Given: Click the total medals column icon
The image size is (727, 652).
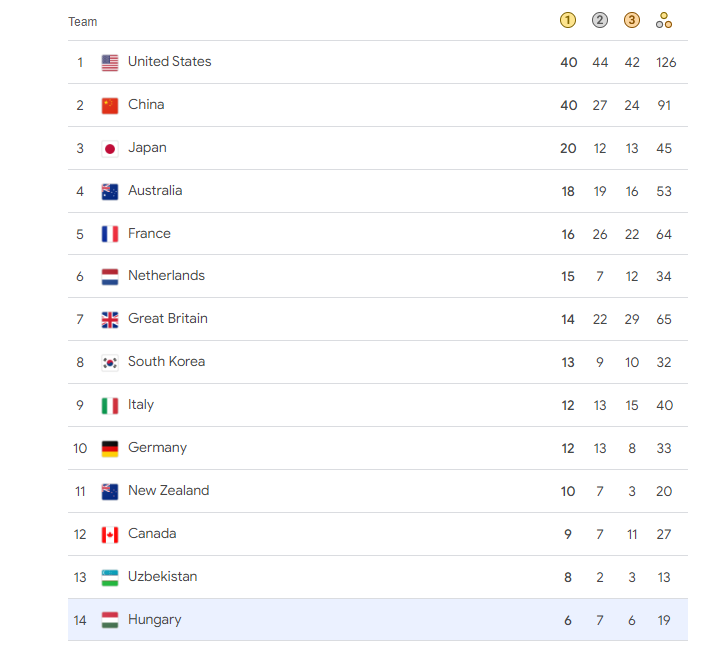Looking at the screenshot, I should pyautogui.click(x=663, y=20).
